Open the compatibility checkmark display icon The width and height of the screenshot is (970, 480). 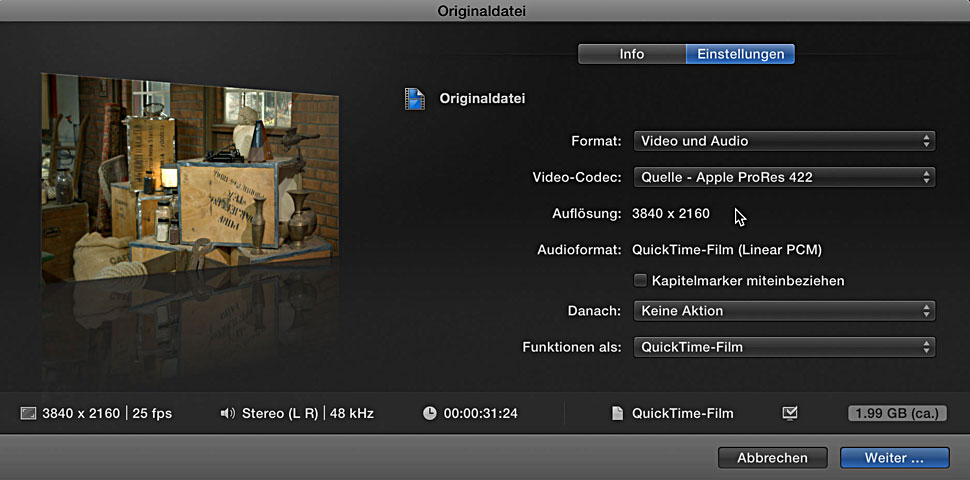pos(791,413)
